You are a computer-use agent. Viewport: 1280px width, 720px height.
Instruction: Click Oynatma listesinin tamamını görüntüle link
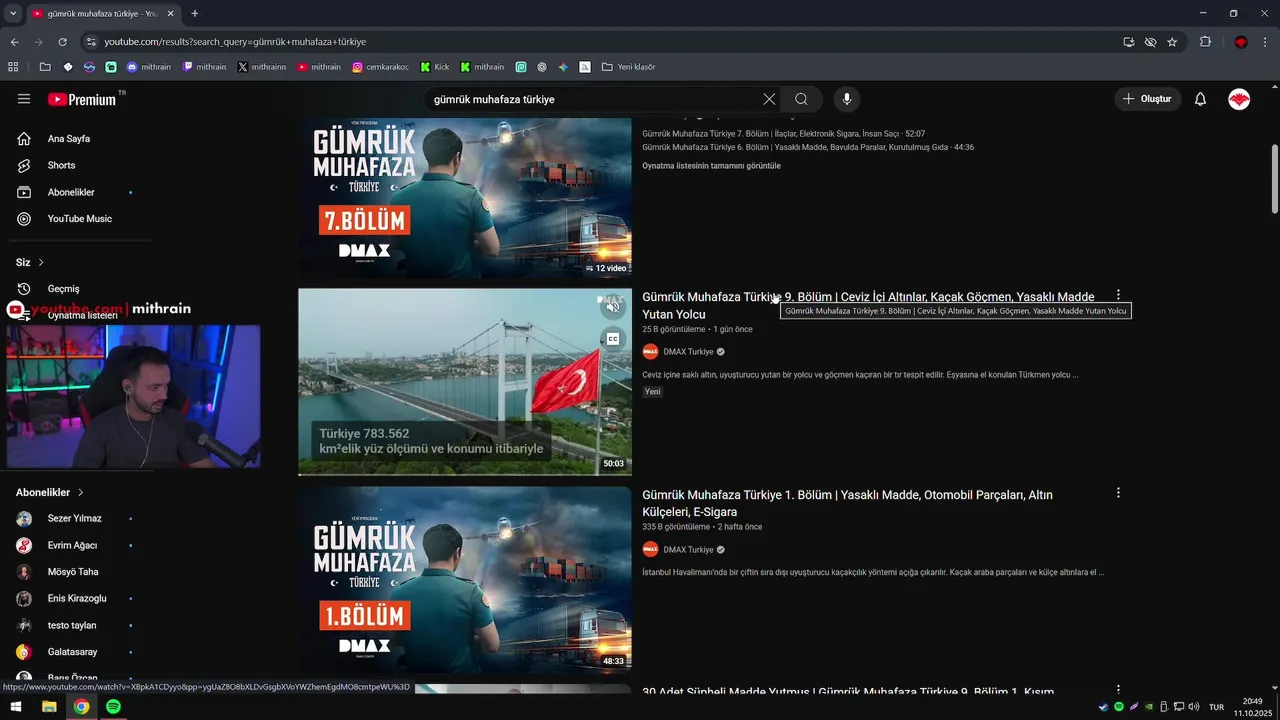(711, 166)
